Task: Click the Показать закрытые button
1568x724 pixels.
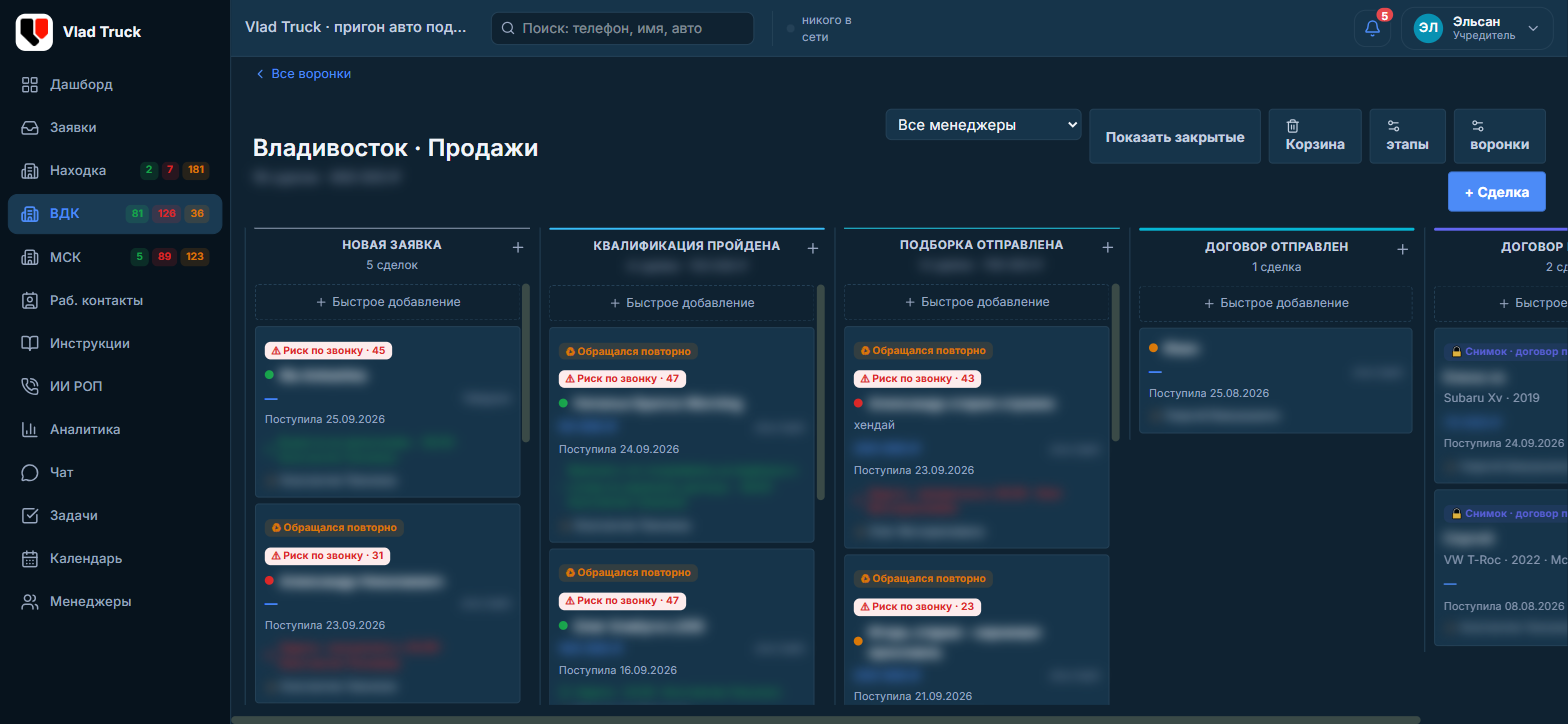Action: coord(1175,136)
